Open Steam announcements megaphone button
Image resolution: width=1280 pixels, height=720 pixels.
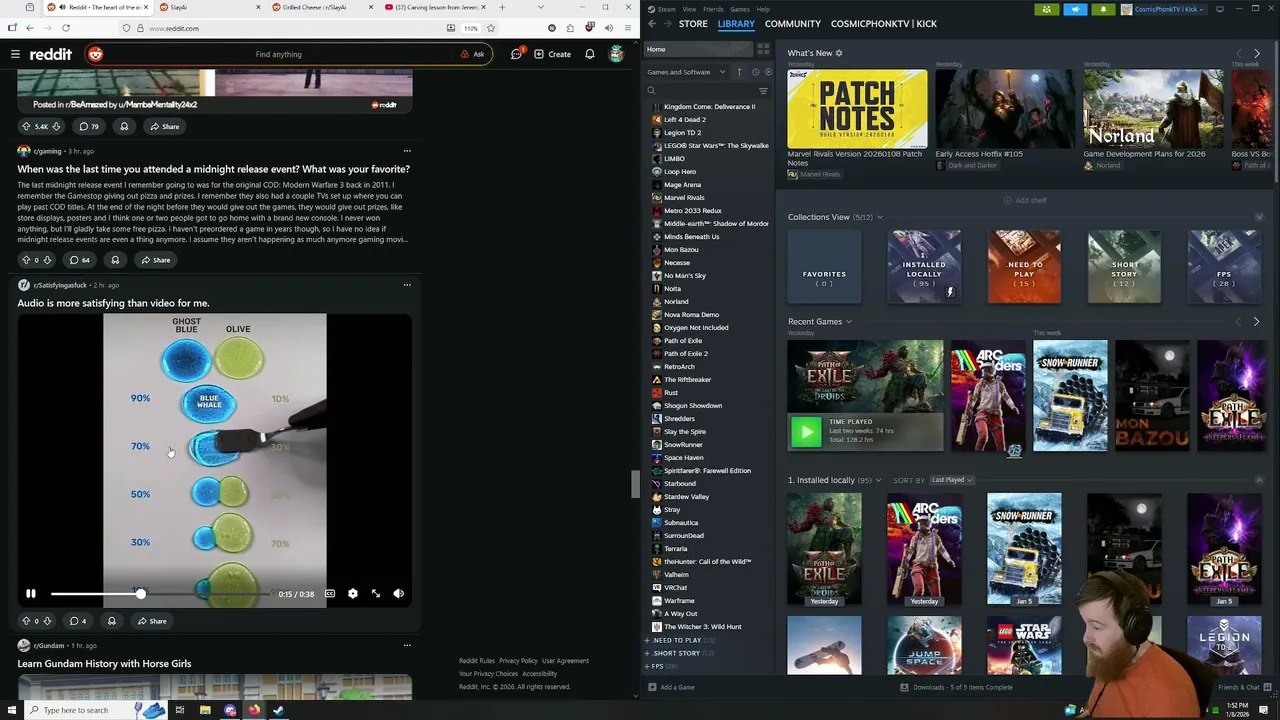click(x=1075, y=9)
